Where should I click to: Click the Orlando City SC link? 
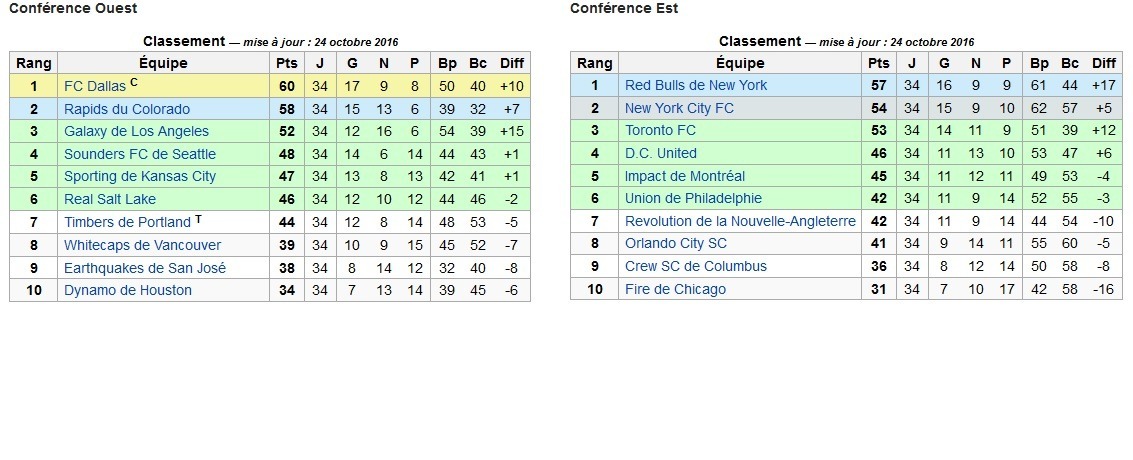tap(675, 243)
